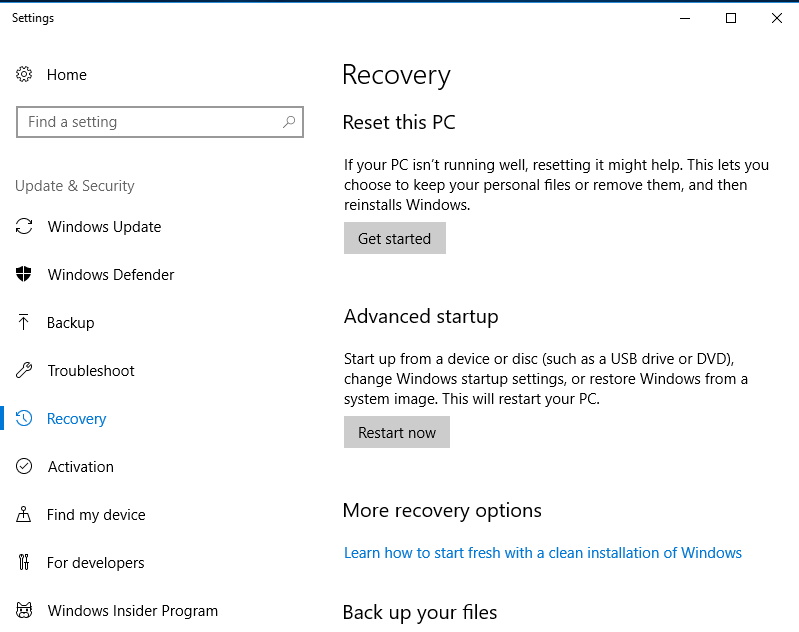Click the Update & Security category label
Image resolution: width=799 pixels, height=632 pixels.
[75, 186]
